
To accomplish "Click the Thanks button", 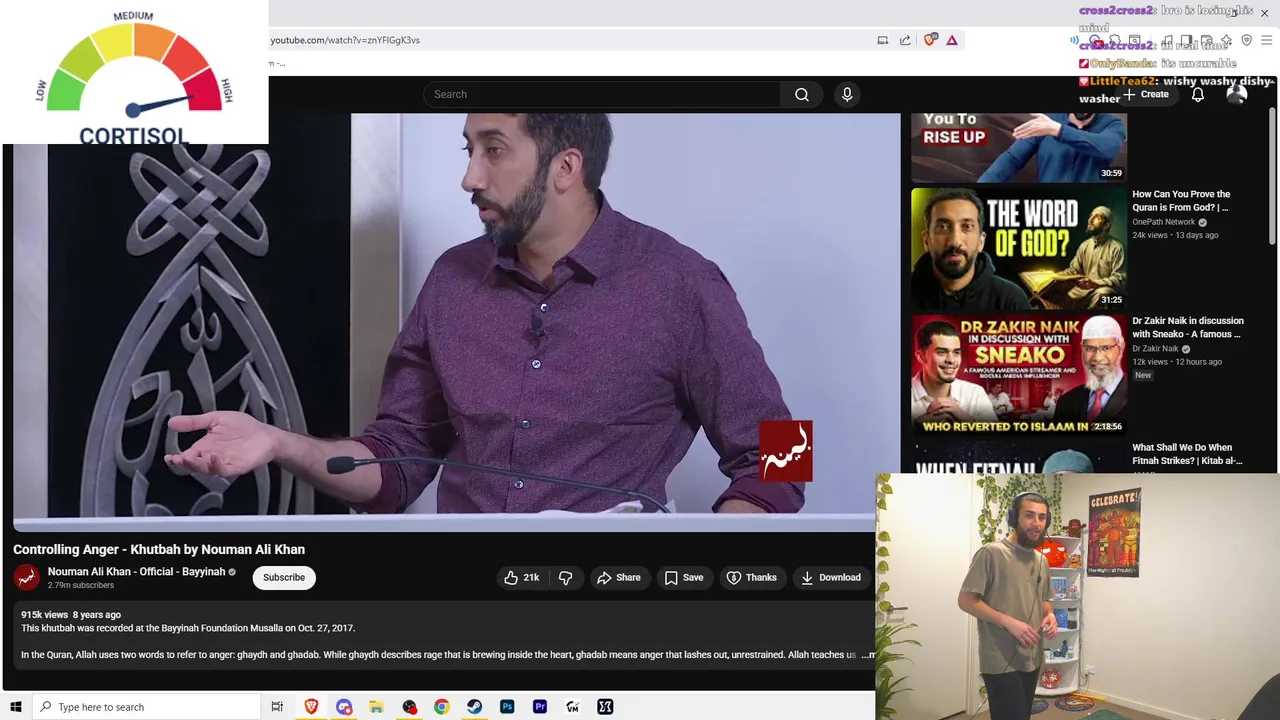I will [751, 577].
